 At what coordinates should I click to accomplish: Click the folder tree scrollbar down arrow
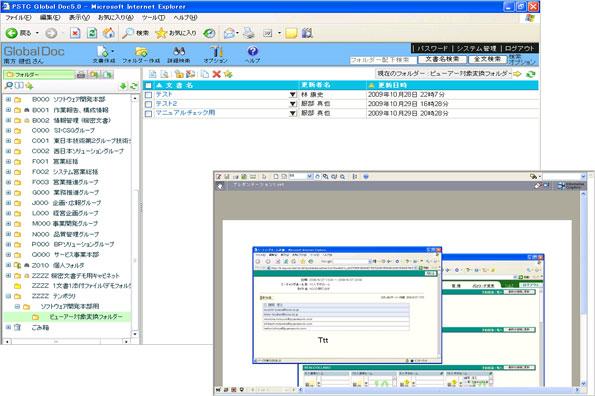135,334
